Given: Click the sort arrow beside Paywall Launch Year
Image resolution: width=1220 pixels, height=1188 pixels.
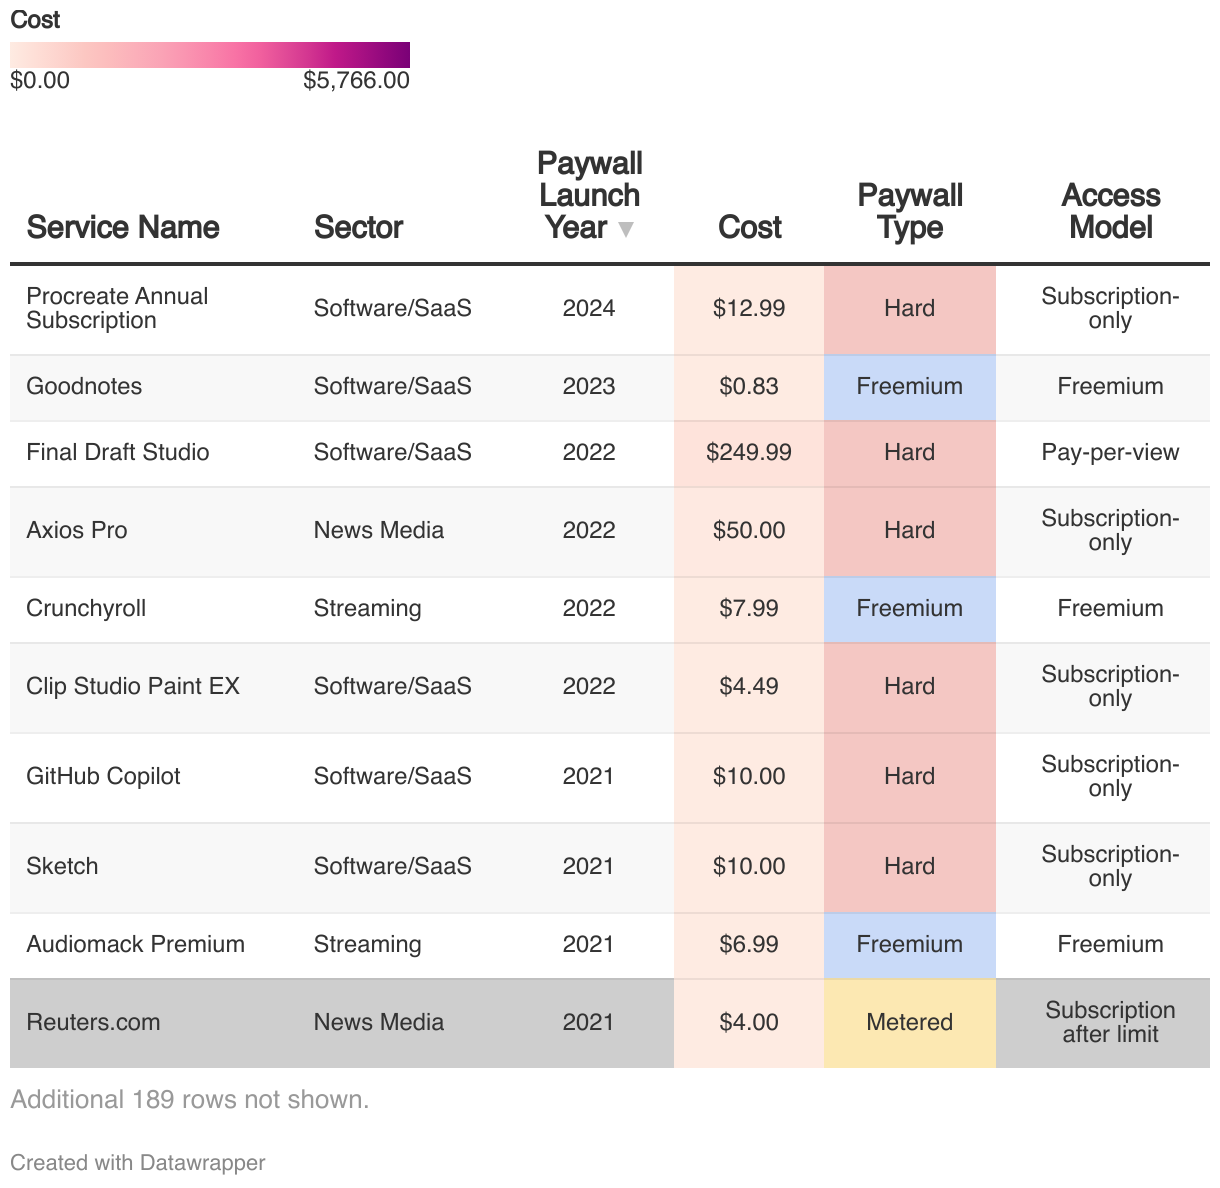Looking at the screenshot, I should pyautogui.click(x=626, y=229).
